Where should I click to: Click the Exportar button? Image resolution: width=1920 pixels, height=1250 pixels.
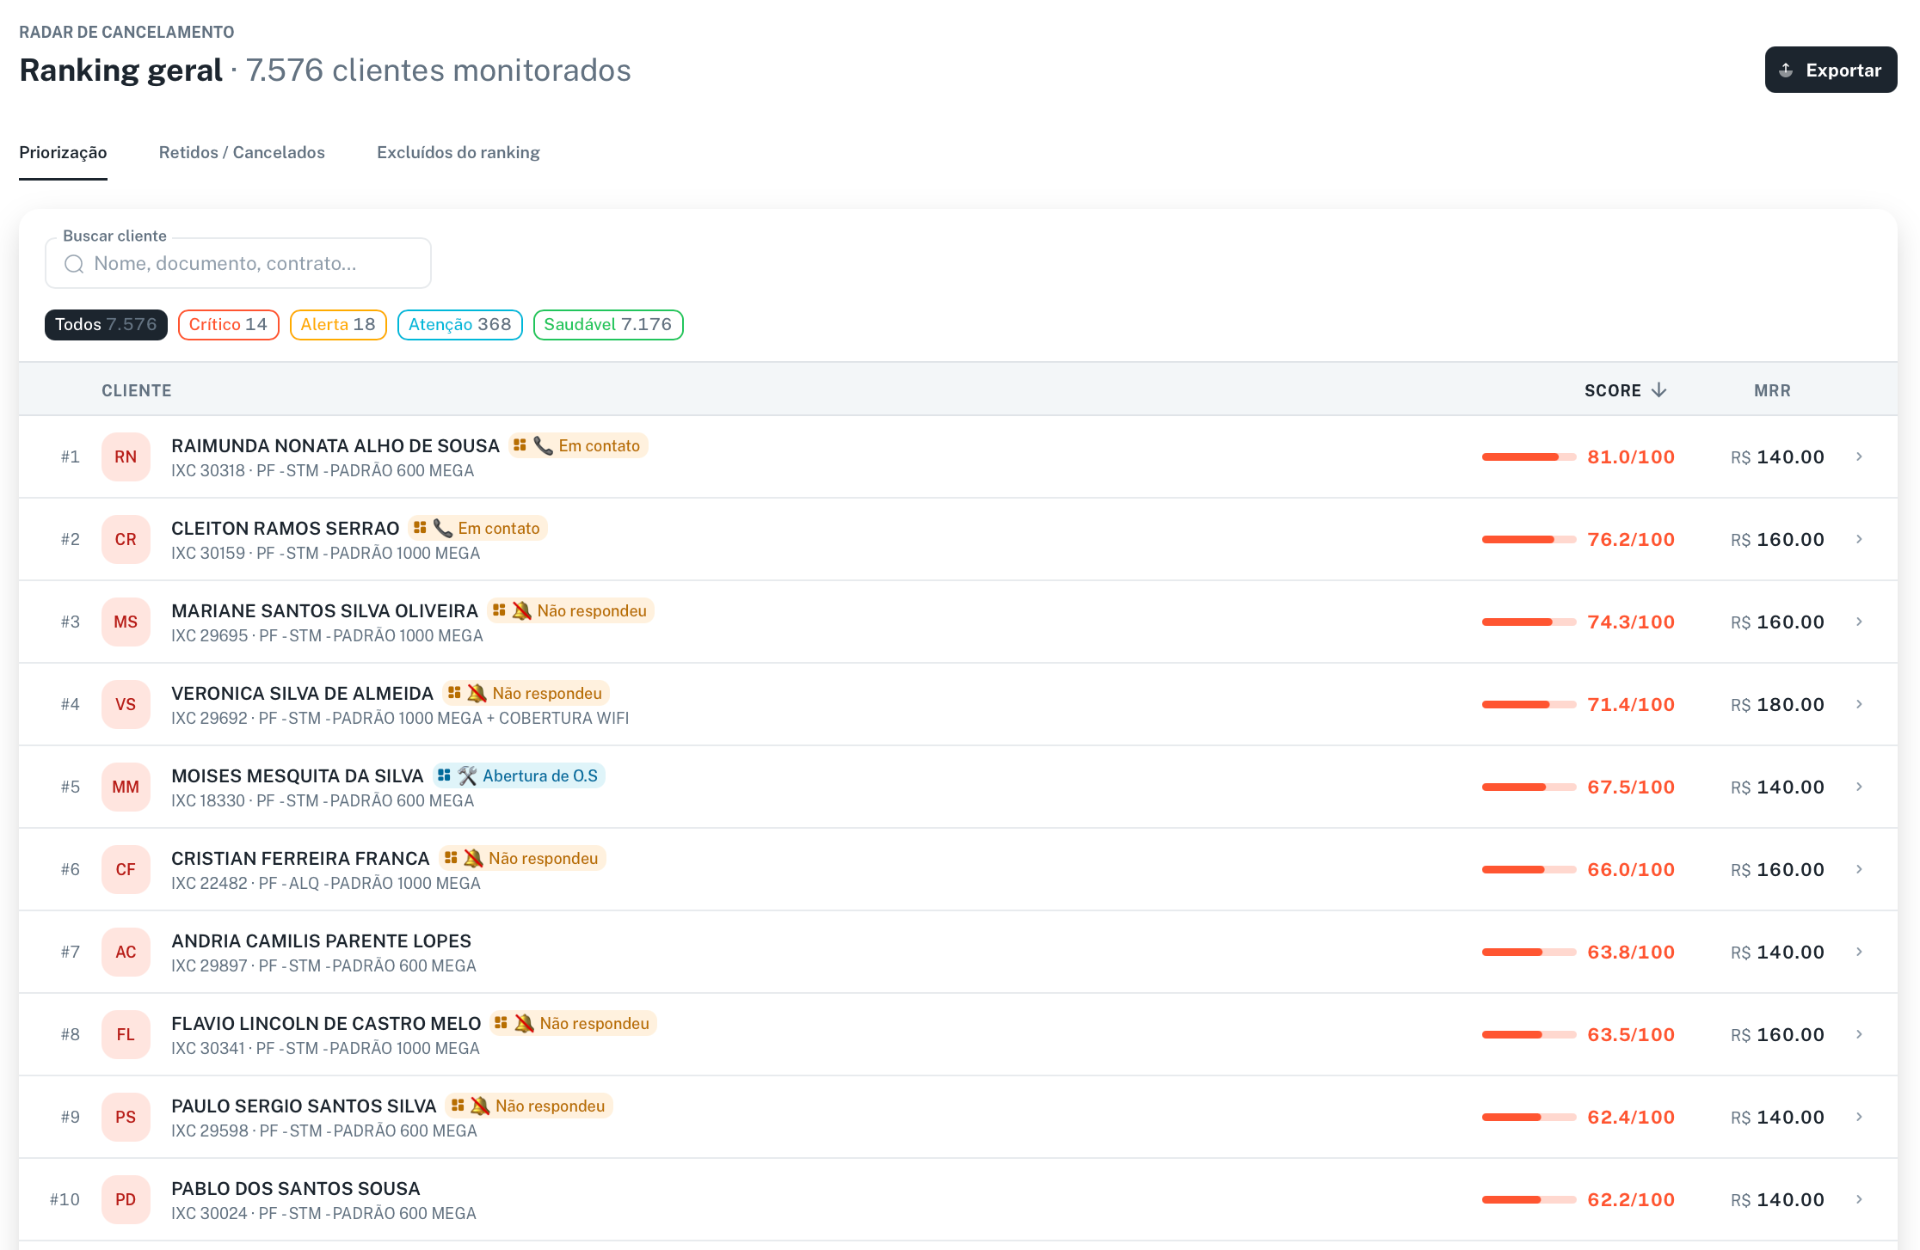pyautogui.click(x=1830, y=70)
